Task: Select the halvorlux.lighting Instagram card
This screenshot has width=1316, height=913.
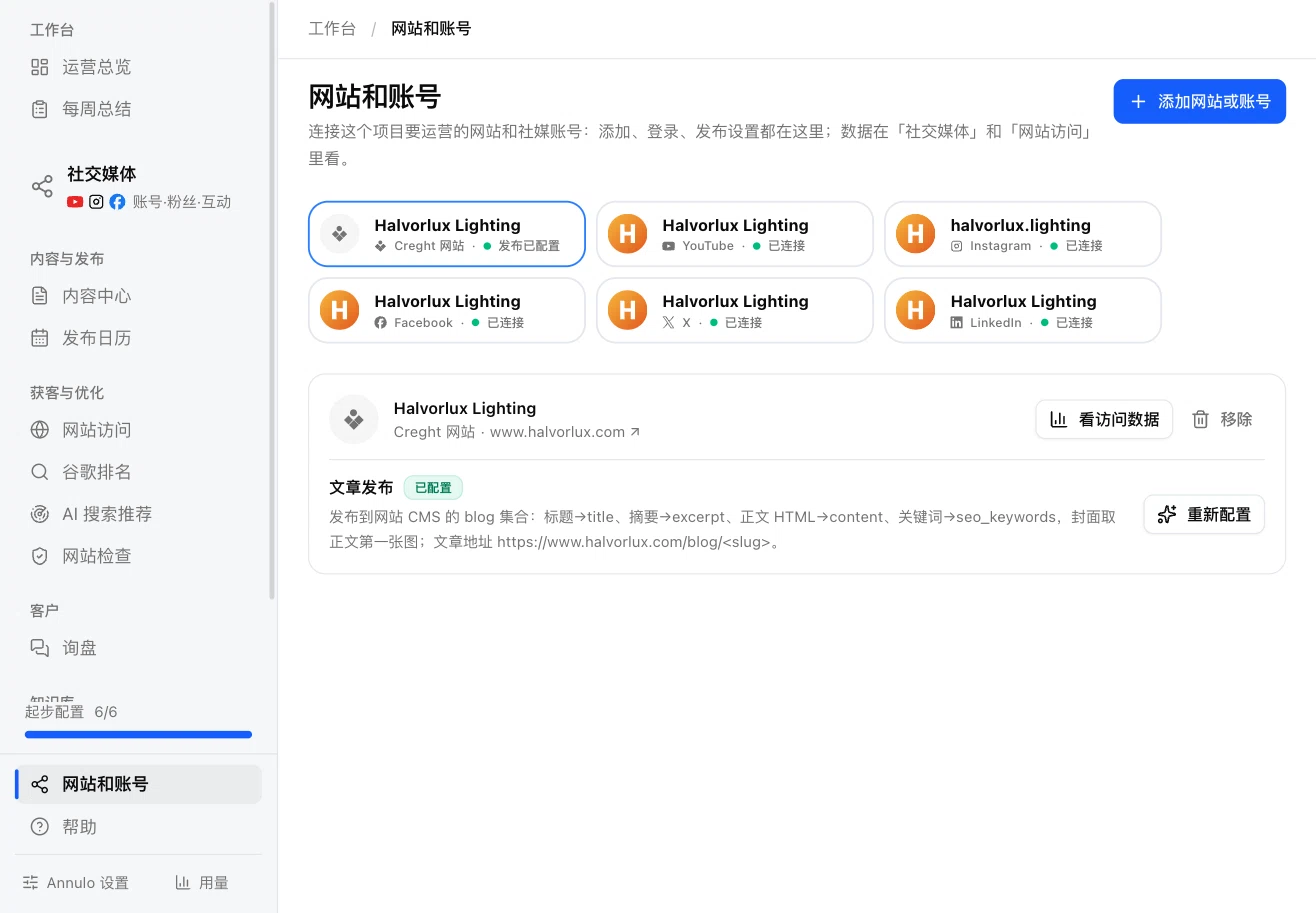Action: tap(1023, 234)
